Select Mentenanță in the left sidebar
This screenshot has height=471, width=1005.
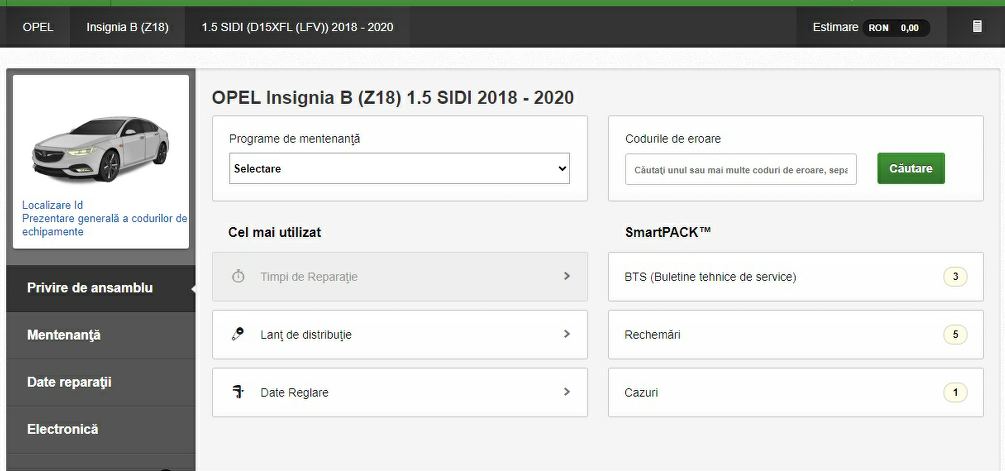[64, 335]
